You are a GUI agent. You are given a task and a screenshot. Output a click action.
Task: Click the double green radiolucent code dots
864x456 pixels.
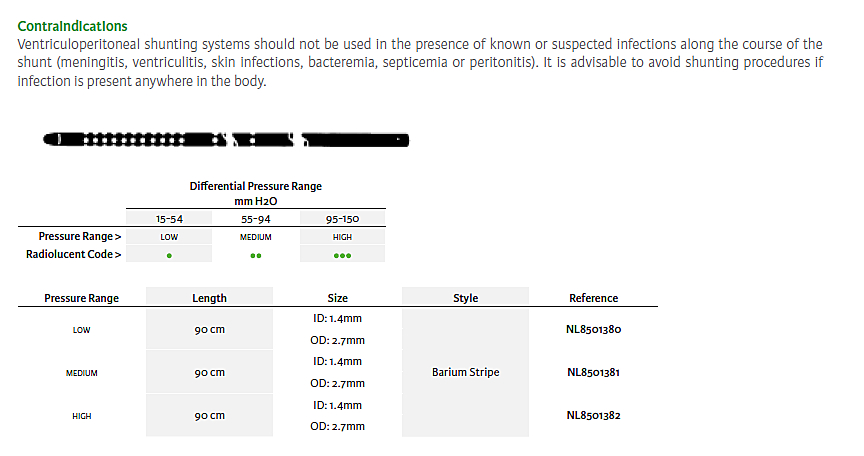tap(255, 255)
